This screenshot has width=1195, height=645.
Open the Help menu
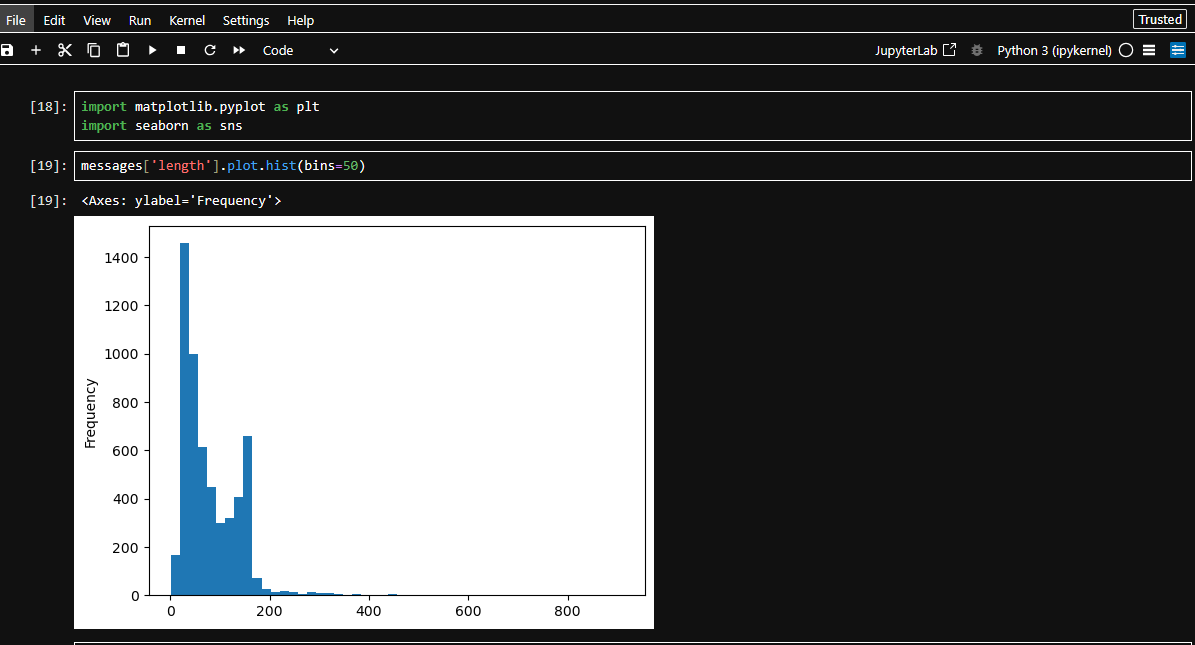coord(300,21)
